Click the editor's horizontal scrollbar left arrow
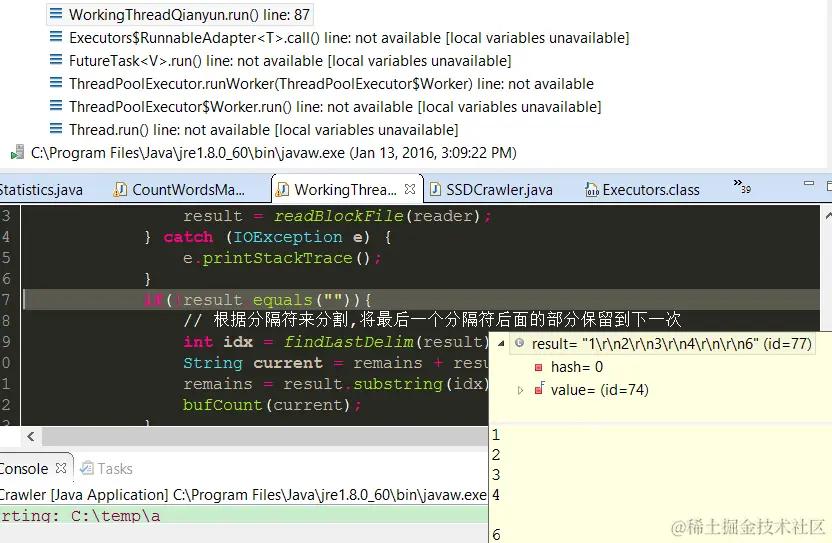This screenshot has height=543, width=832. tap(31, 436)
